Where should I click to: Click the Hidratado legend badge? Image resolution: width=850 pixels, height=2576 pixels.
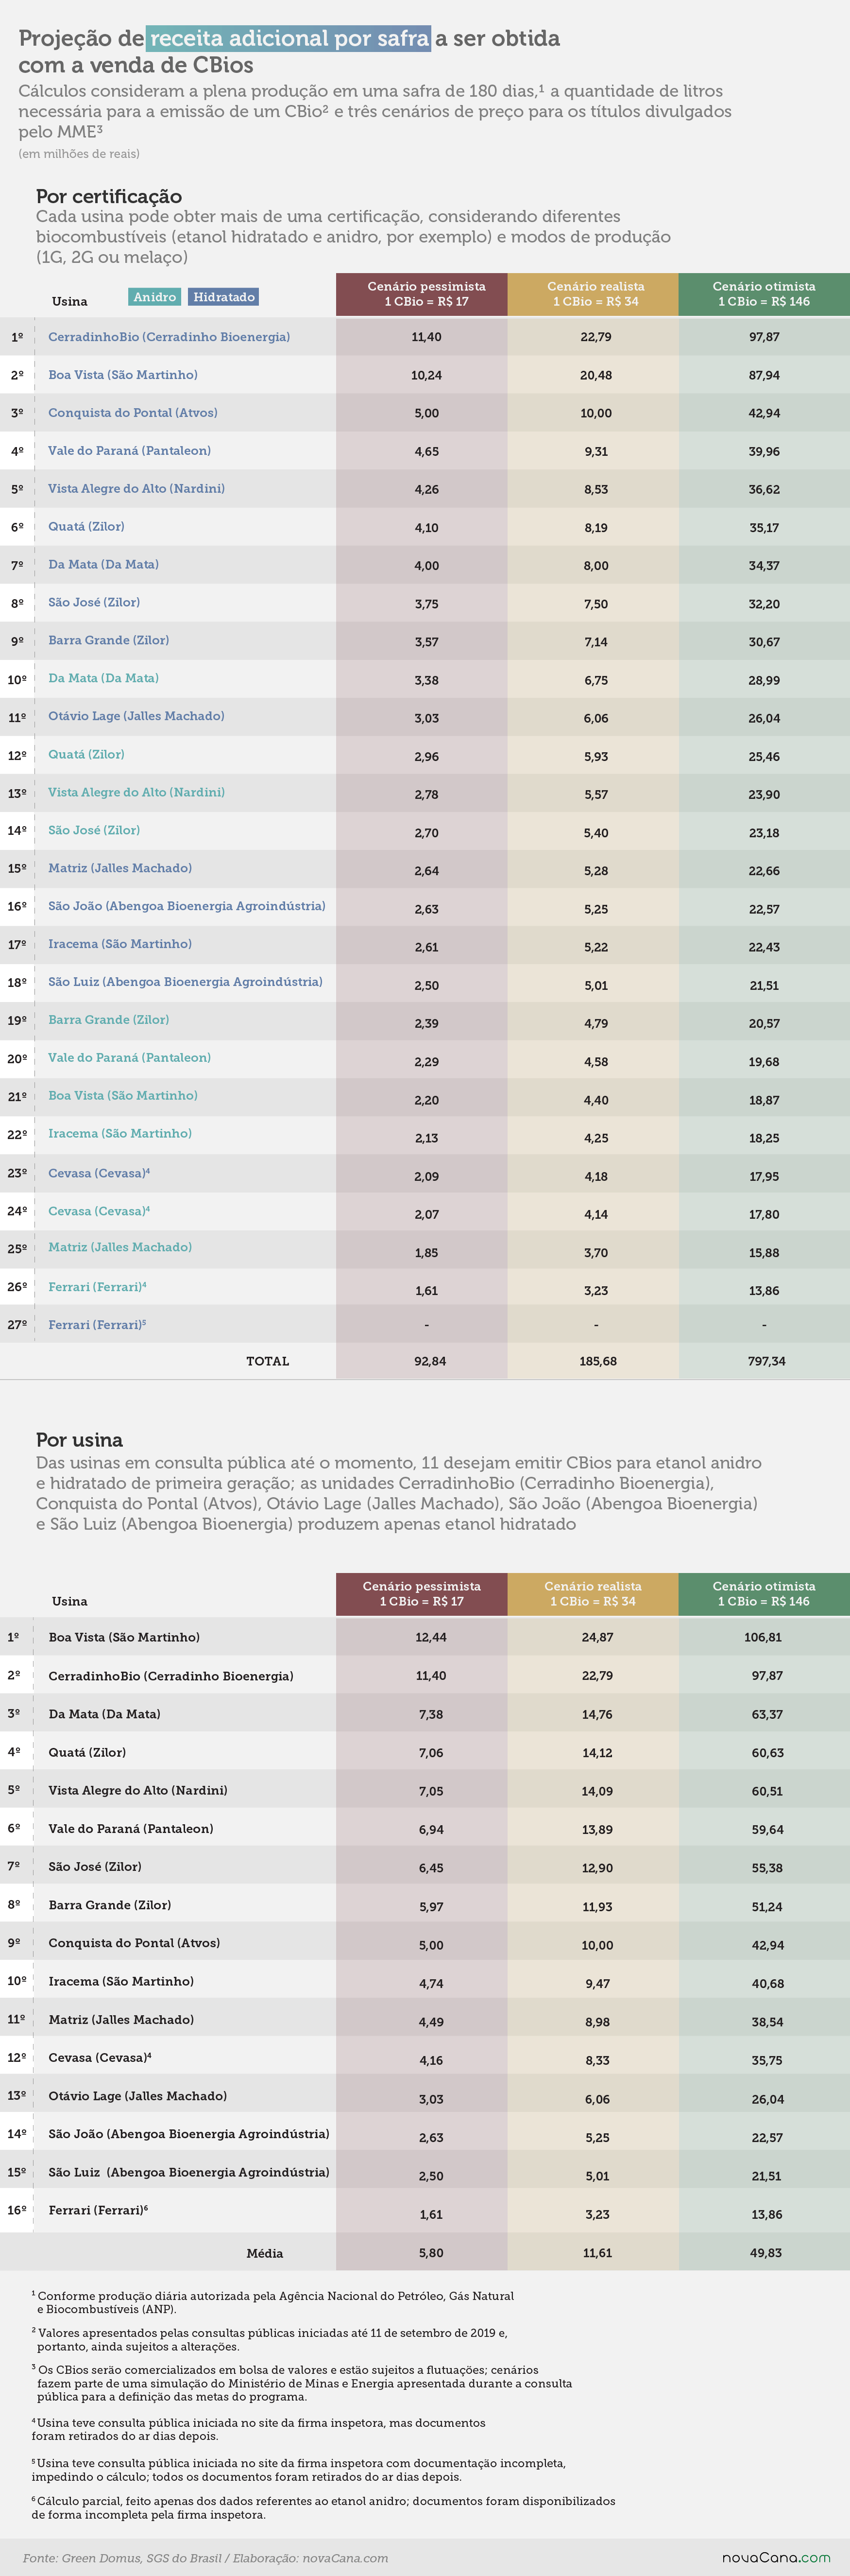coord(224,297)
